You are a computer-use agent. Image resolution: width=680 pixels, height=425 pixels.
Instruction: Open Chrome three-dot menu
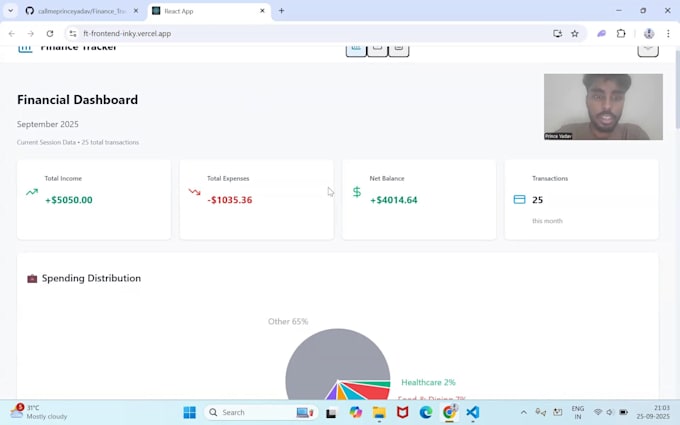click(x=668, y=33)
